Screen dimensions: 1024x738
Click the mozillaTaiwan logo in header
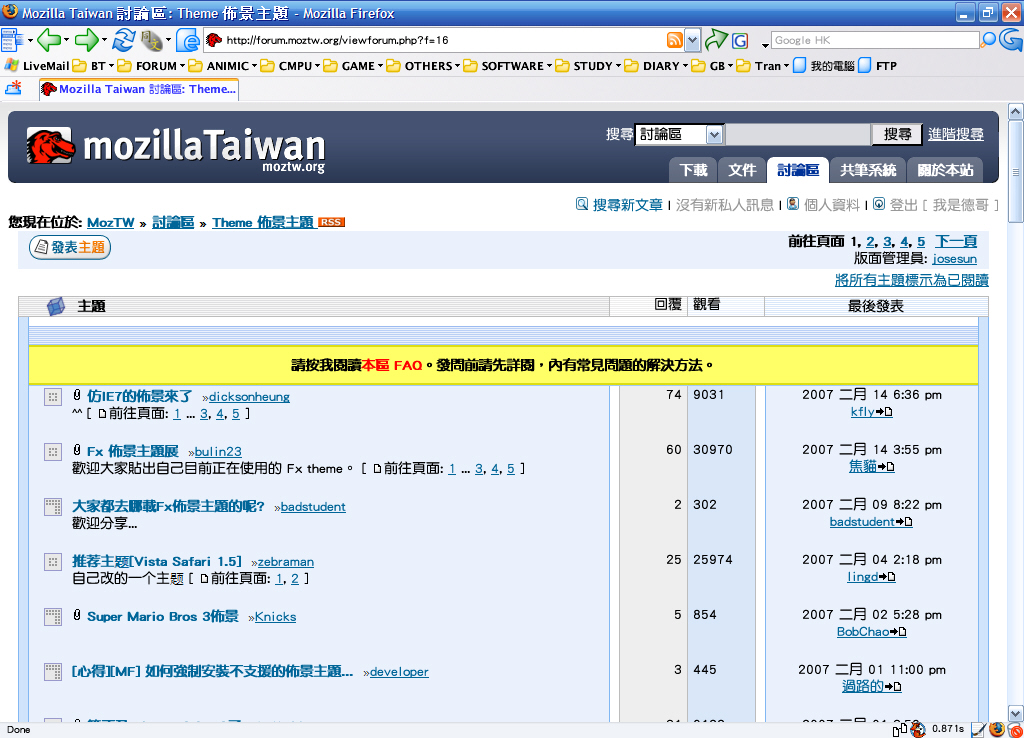tap(176, 148)
